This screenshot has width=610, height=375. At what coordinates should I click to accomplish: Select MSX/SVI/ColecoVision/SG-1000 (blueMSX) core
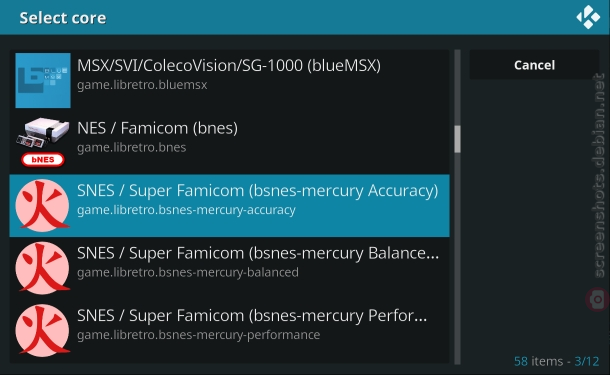click(230, 81)
